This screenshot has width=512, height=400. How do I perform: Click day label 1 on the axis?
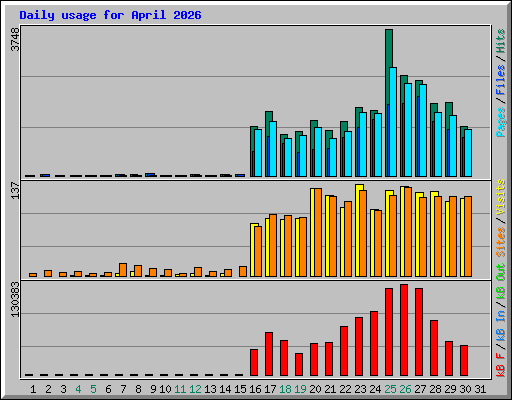33,389
